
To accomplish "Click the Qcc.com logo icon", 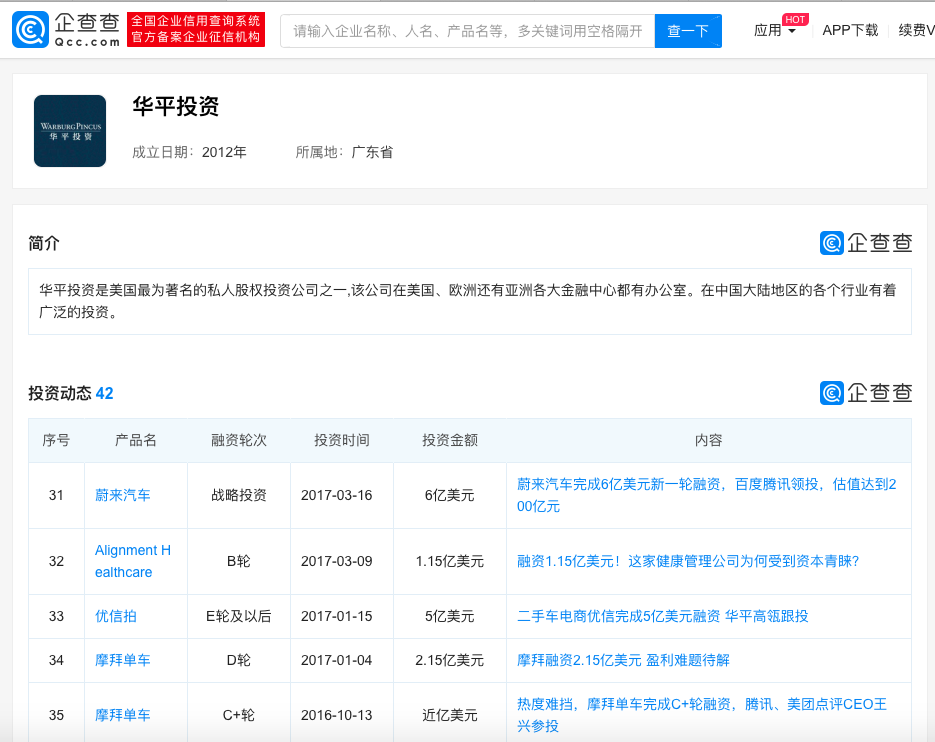I will point(30,30).
